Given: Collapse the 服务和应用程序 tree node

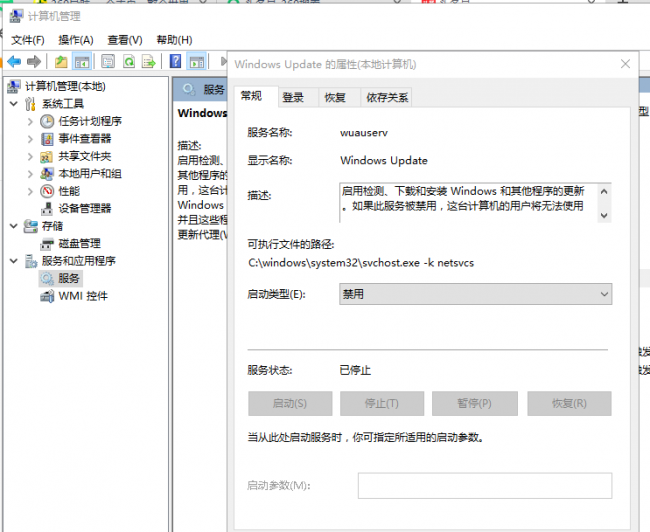Looking at the screenshot, I should (x=14, y=261).
